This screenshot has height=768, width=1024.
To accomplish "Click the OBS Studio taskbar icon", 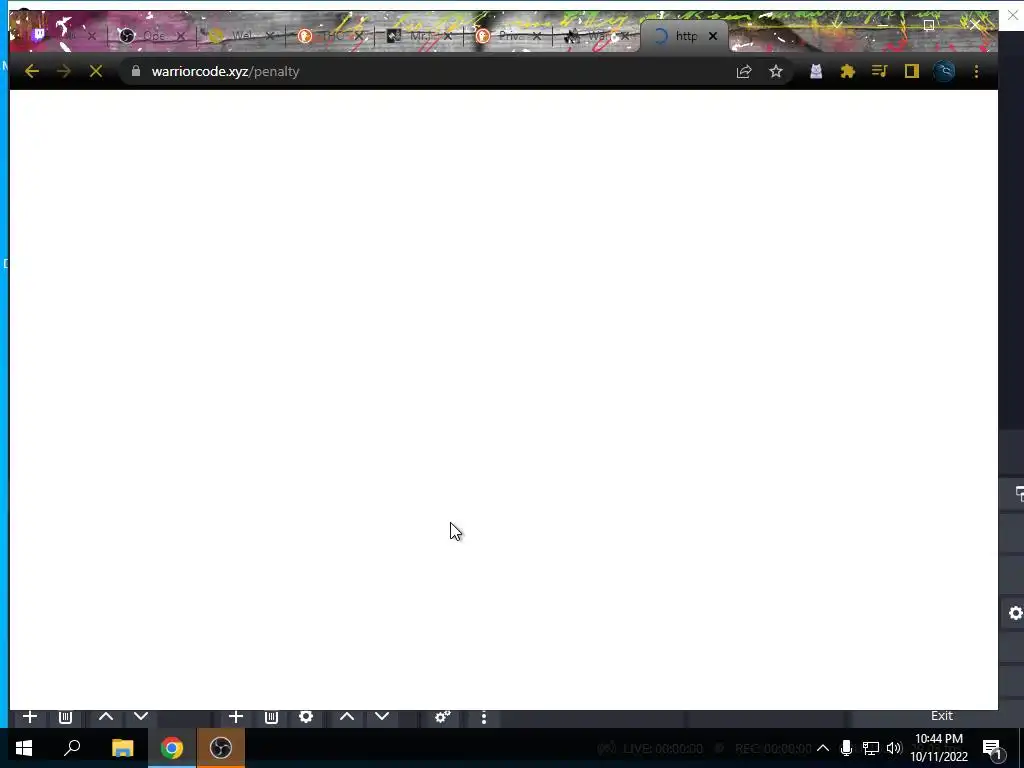I will (221, 748).
